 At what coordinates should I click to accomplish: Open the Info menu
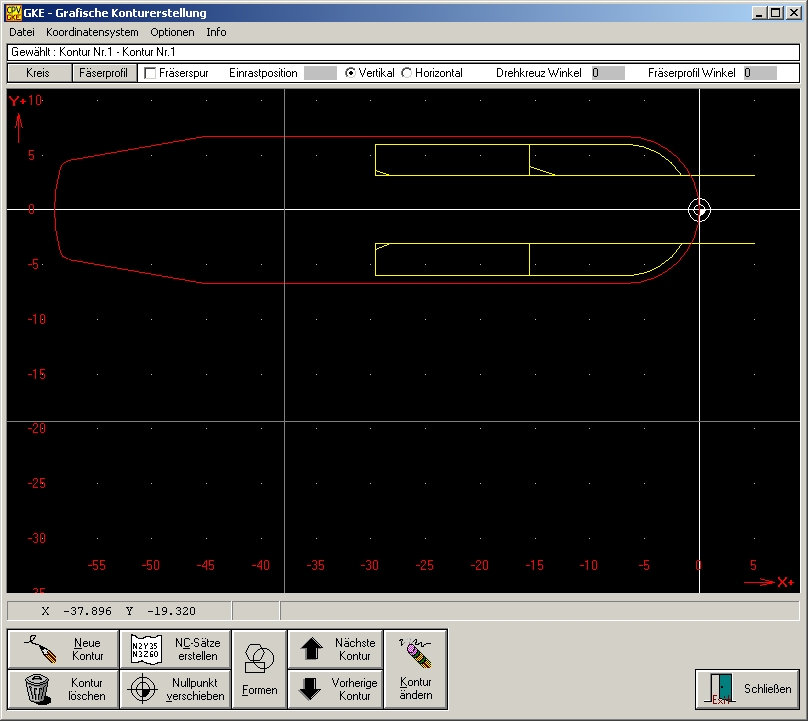pos(216,32)
